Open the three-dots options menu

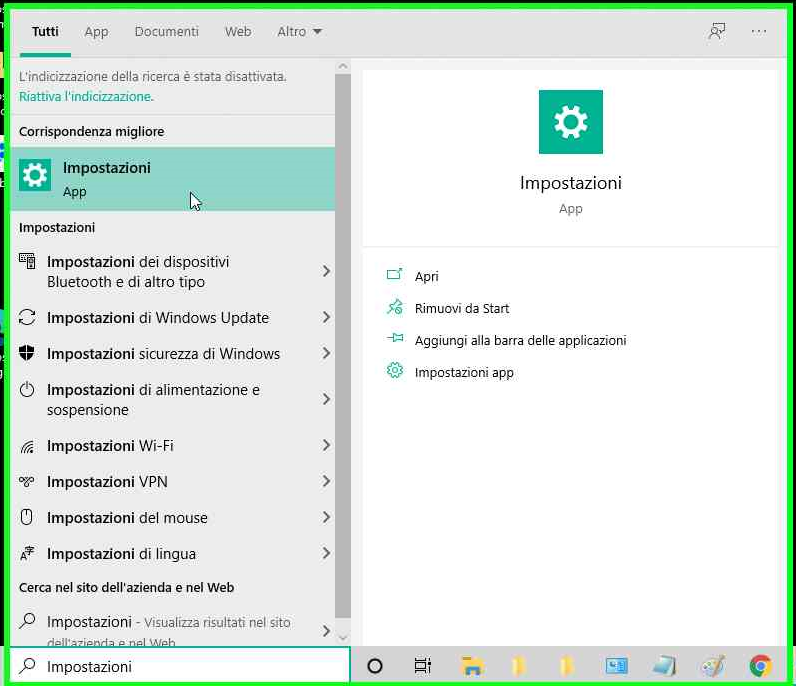pyautogui.click(x=758, y=31)
